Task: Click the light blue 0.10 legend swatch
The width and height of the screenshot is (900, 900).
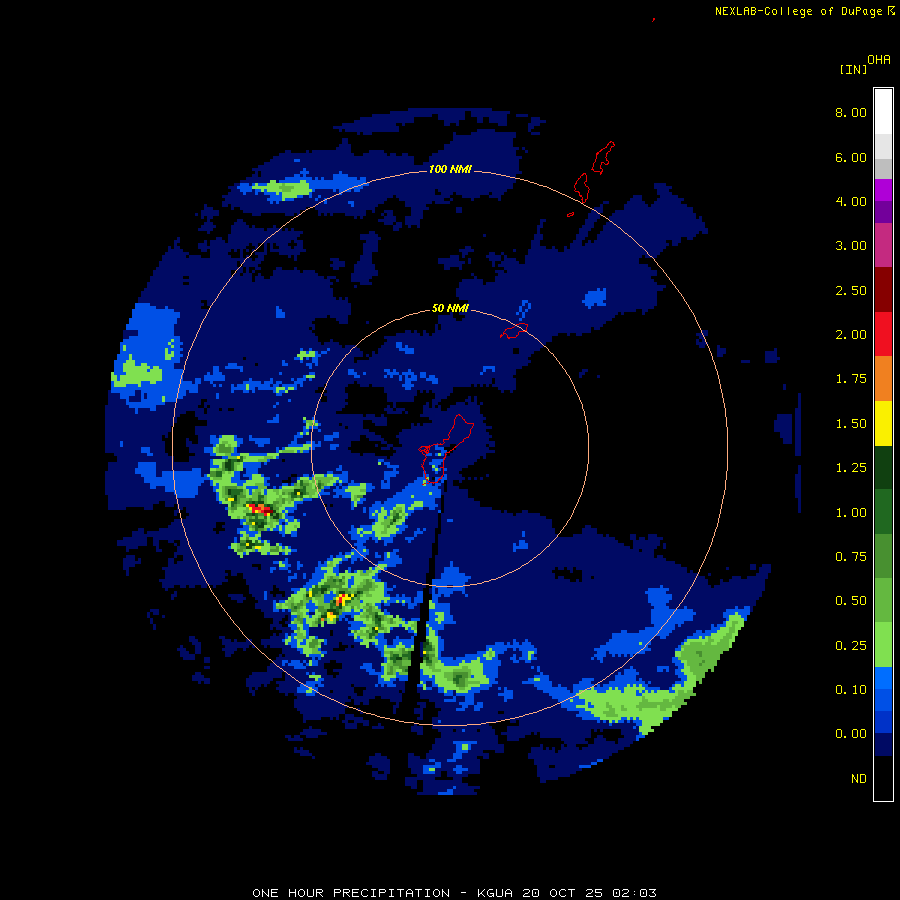Action: pyautogui.click(x=883, y=678)
